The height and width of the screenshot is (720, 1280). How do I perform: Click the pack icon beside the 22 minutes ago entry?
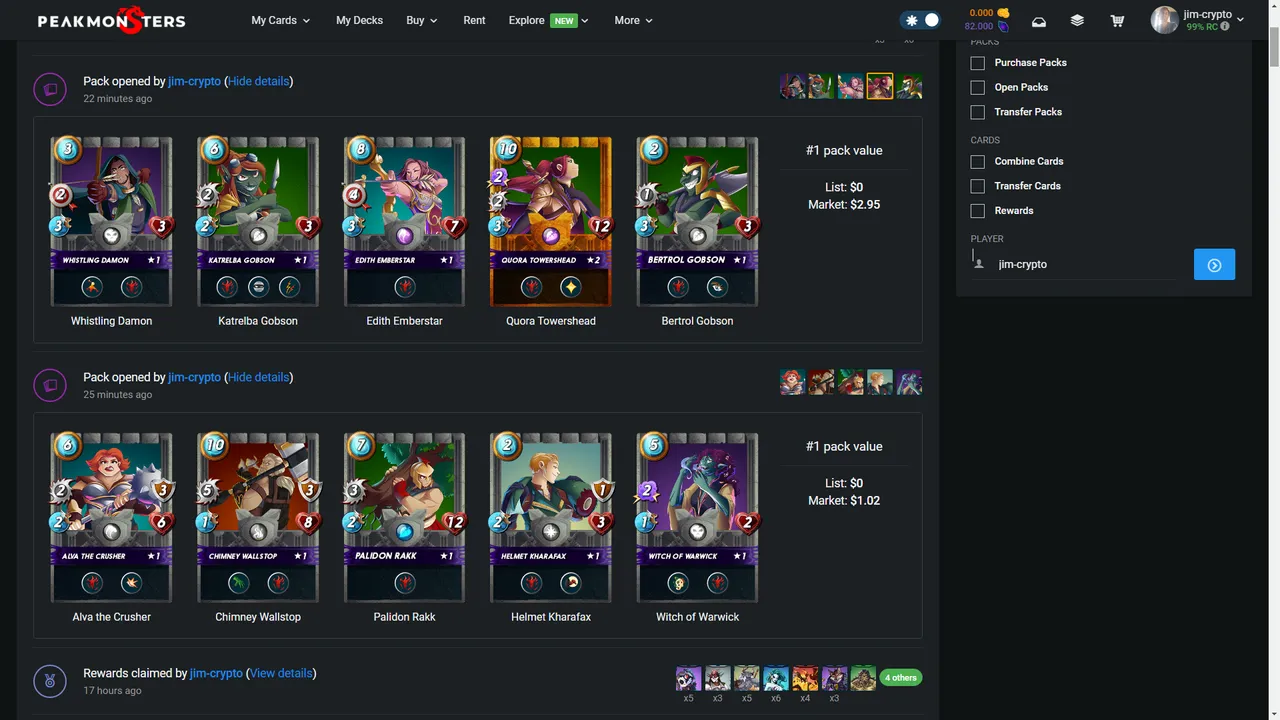[50, 89]
